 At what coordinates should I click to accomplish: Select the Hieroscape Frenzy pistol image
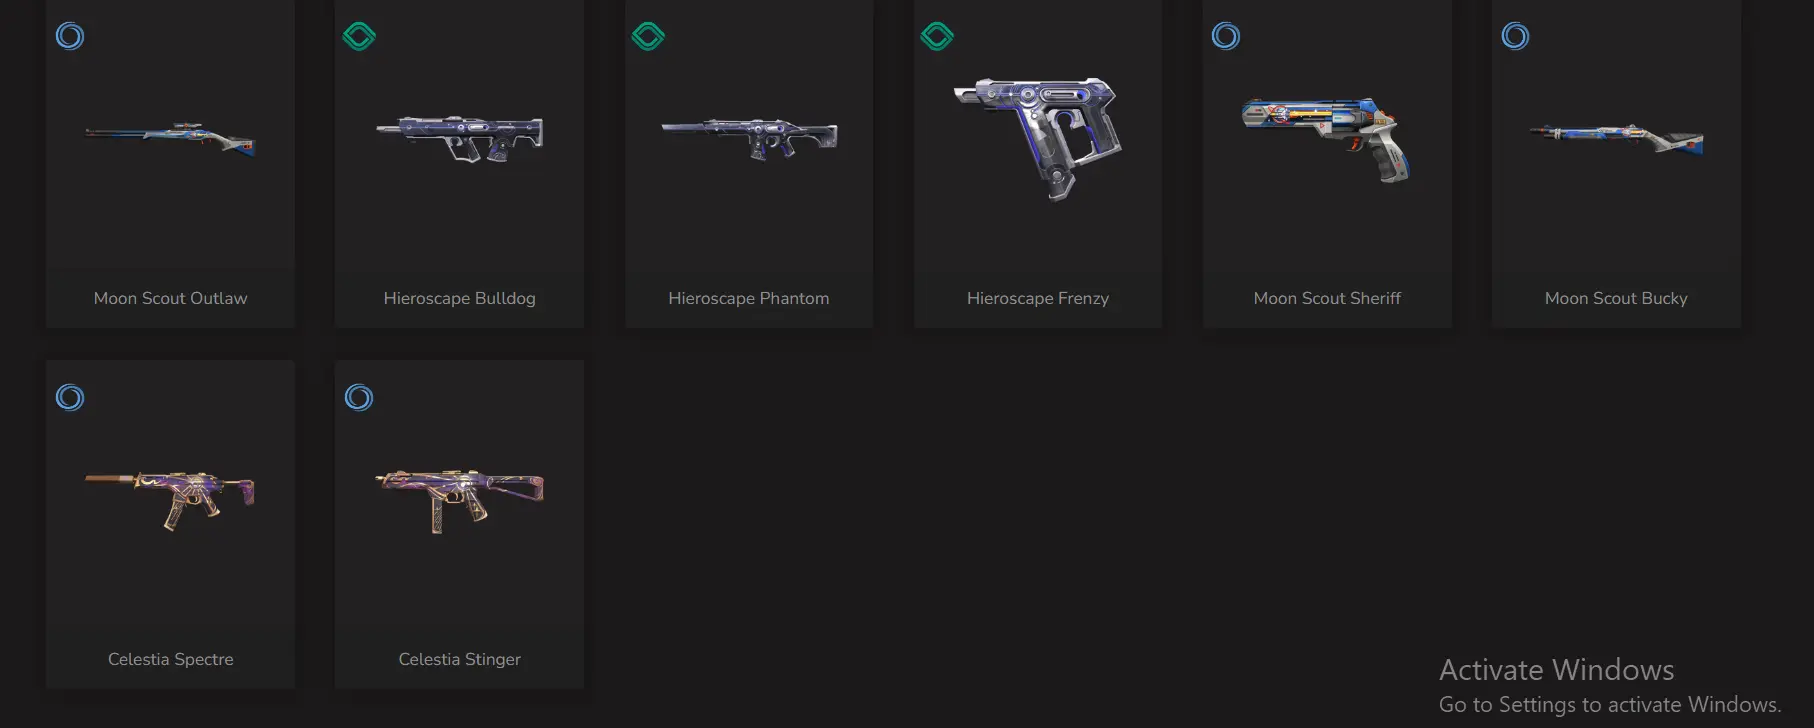pyautogui.click(x=1038, y=138)
